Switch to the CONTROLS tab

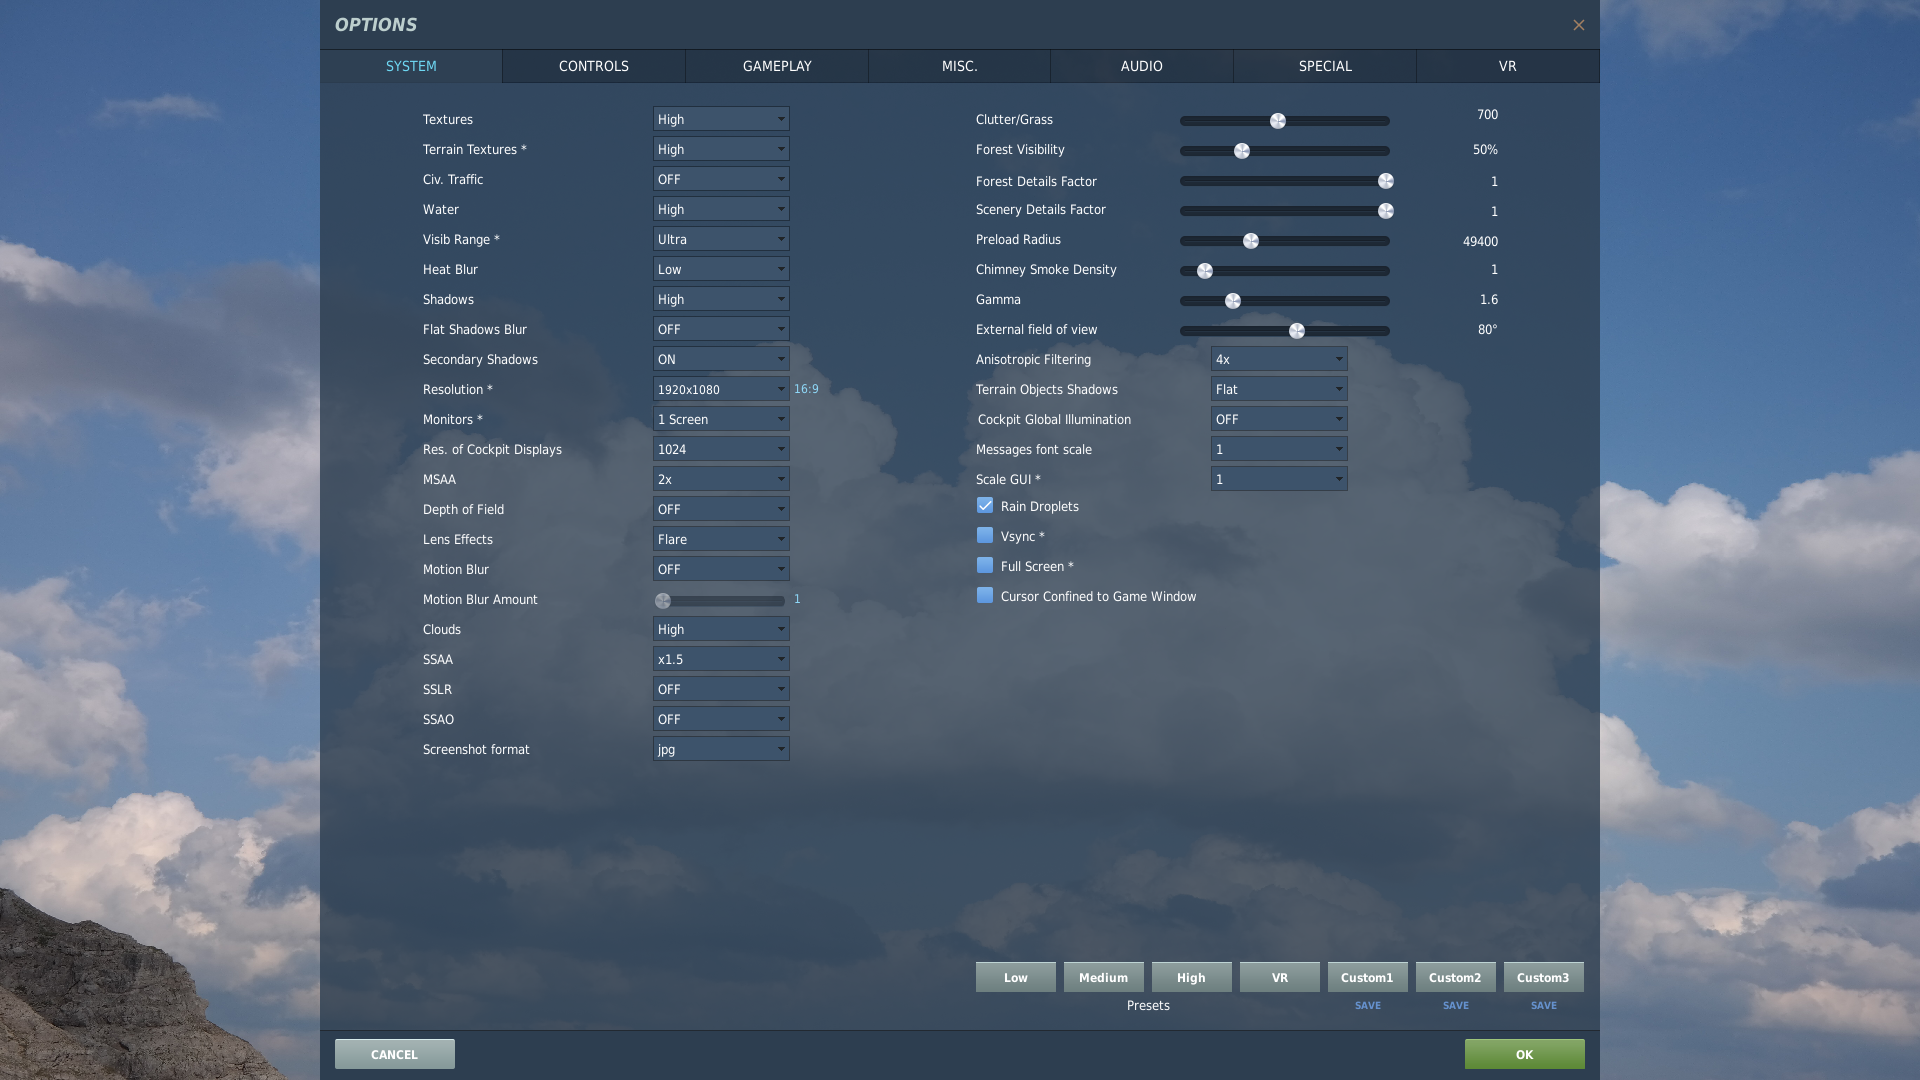click(592, 66)
